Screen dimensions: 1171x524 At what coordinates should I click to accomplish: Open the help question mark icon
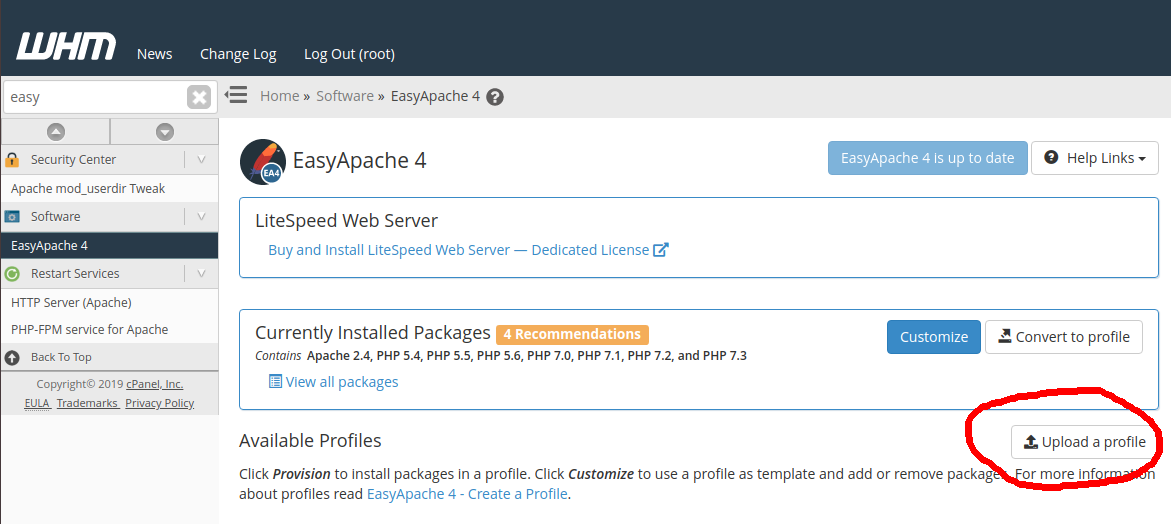(494, 97)
